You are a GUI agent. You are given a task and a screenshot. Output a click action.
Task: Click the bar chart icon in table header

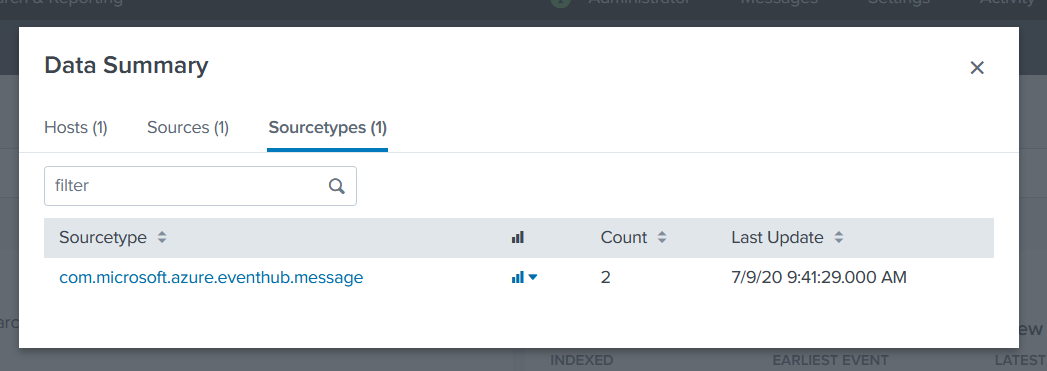517,238
